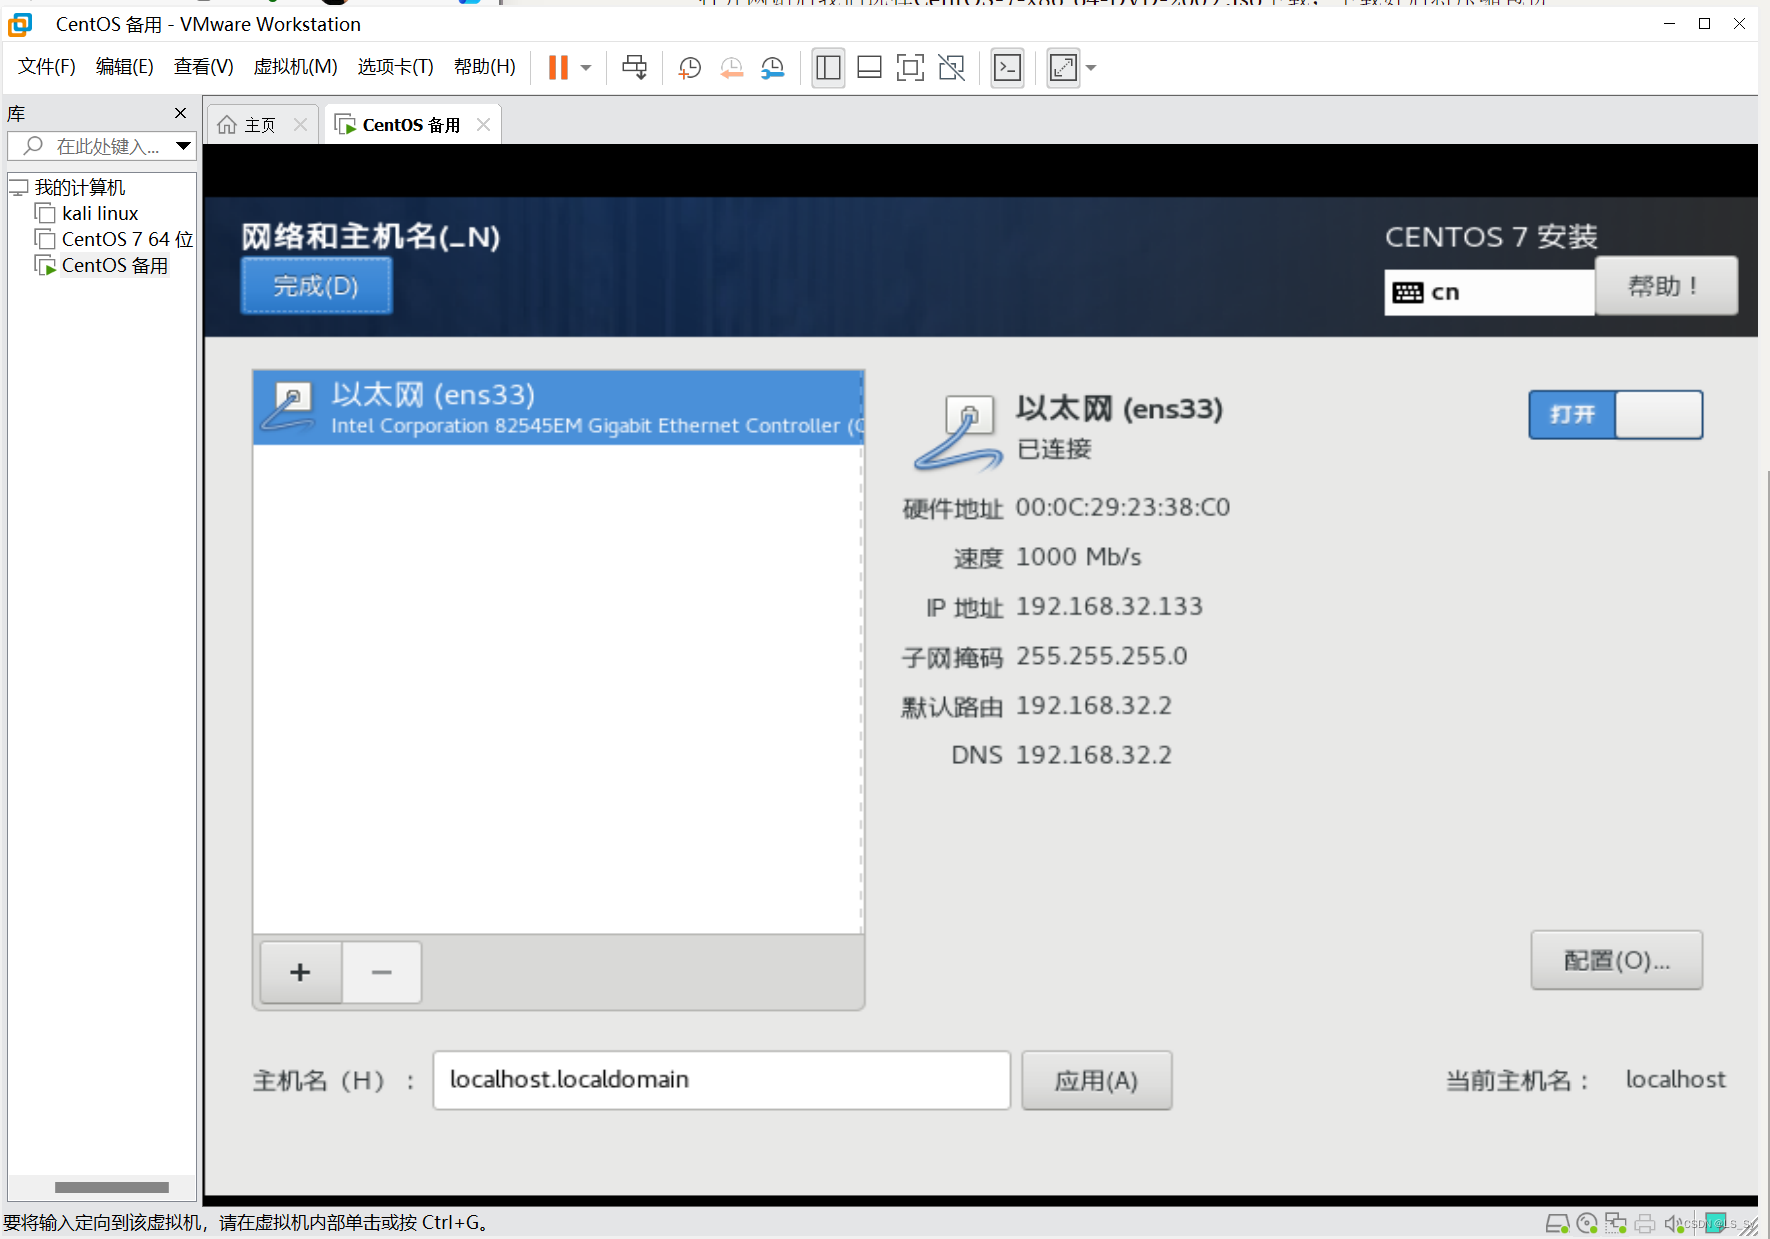Send Ctrl+Alt+Del to the virtual machine
This screenshot has height=1239, width=1770.
click(x=634, y=67)
